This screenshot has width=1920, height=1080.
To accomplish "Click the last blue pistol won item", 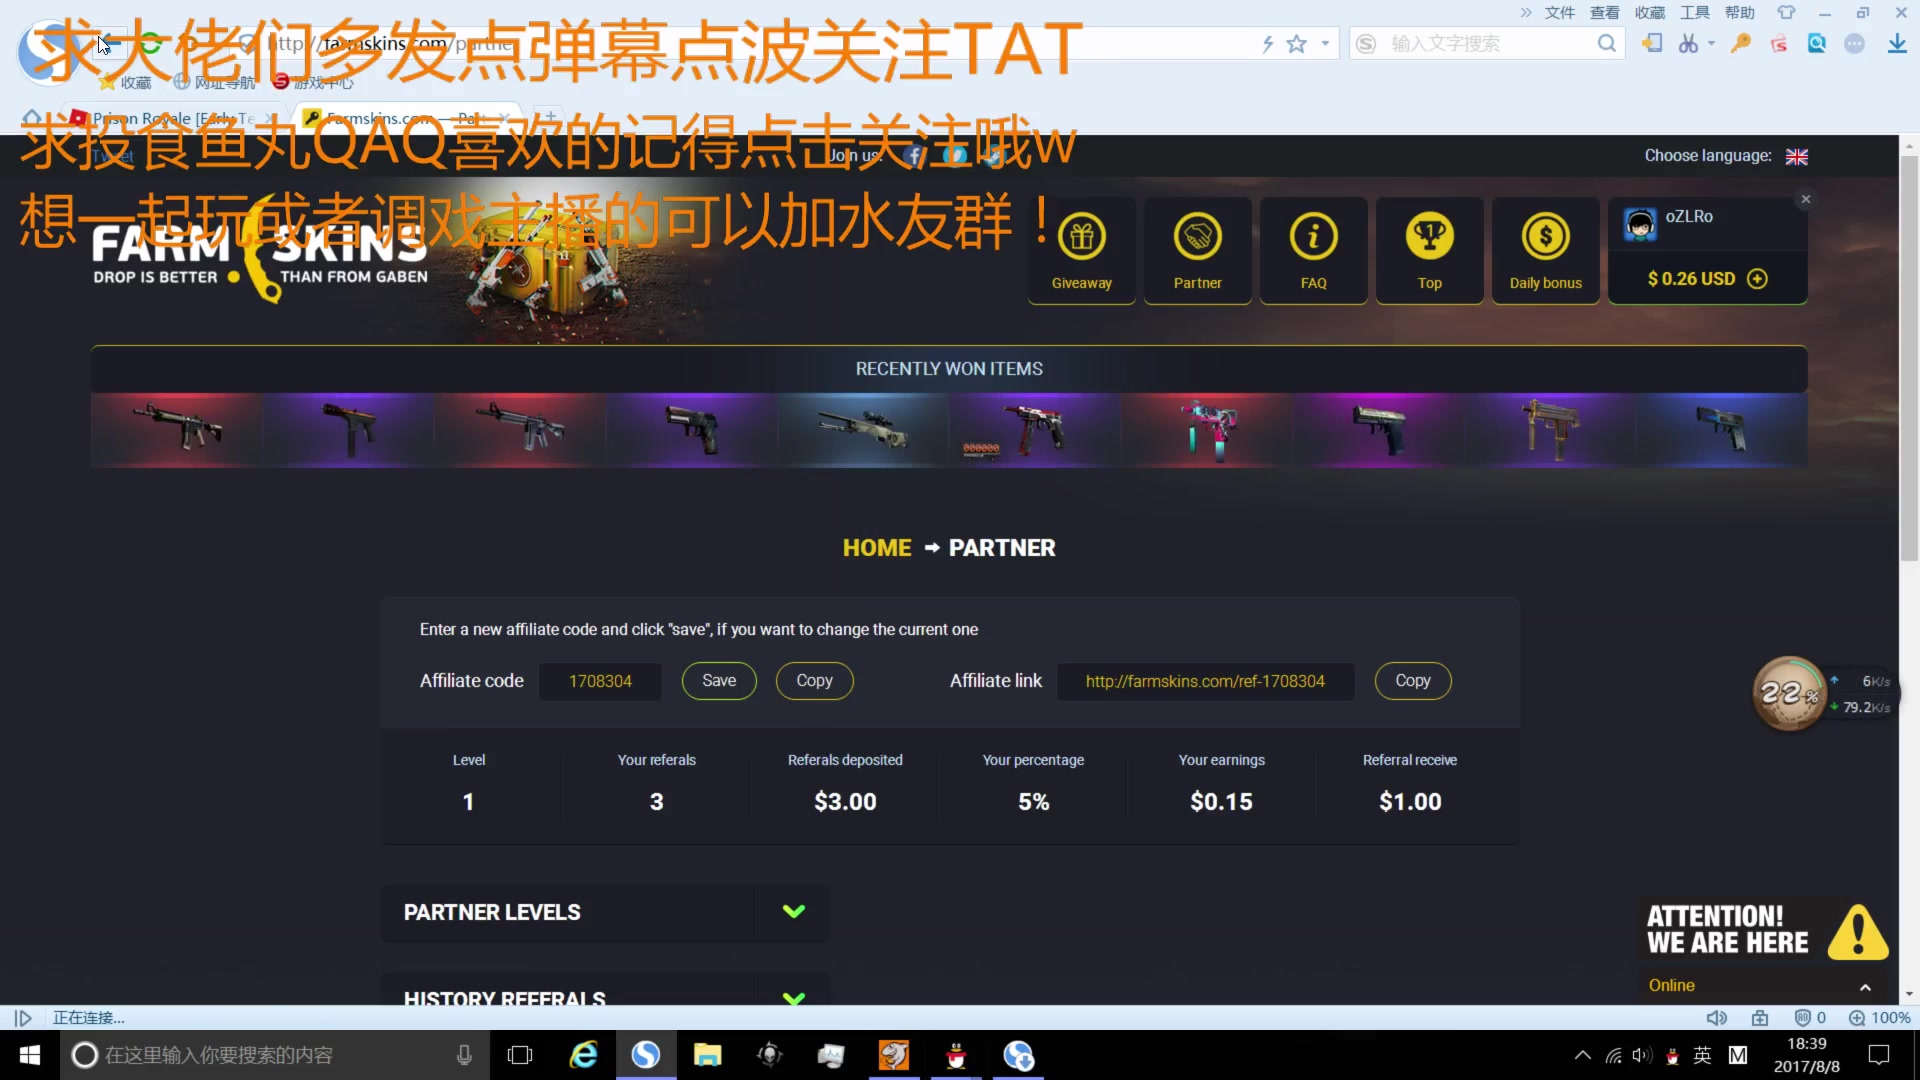I will click(x=1721, y=430).
